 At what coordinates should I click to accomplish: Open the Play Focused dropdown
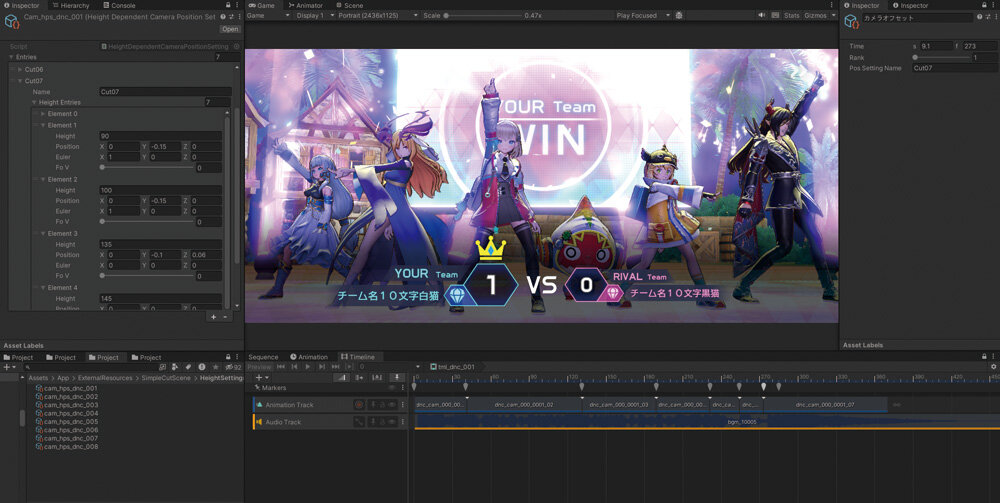pyautogui.click(x=643, y=15)
